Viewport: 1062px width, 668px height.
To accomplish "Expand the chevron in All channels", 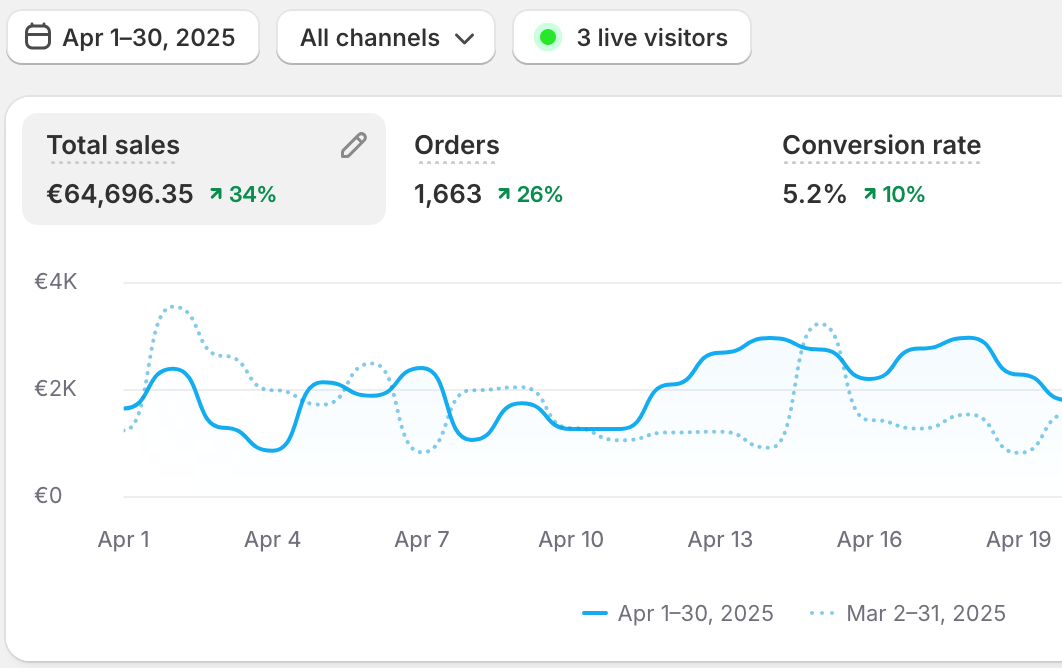I will (464, 39).
